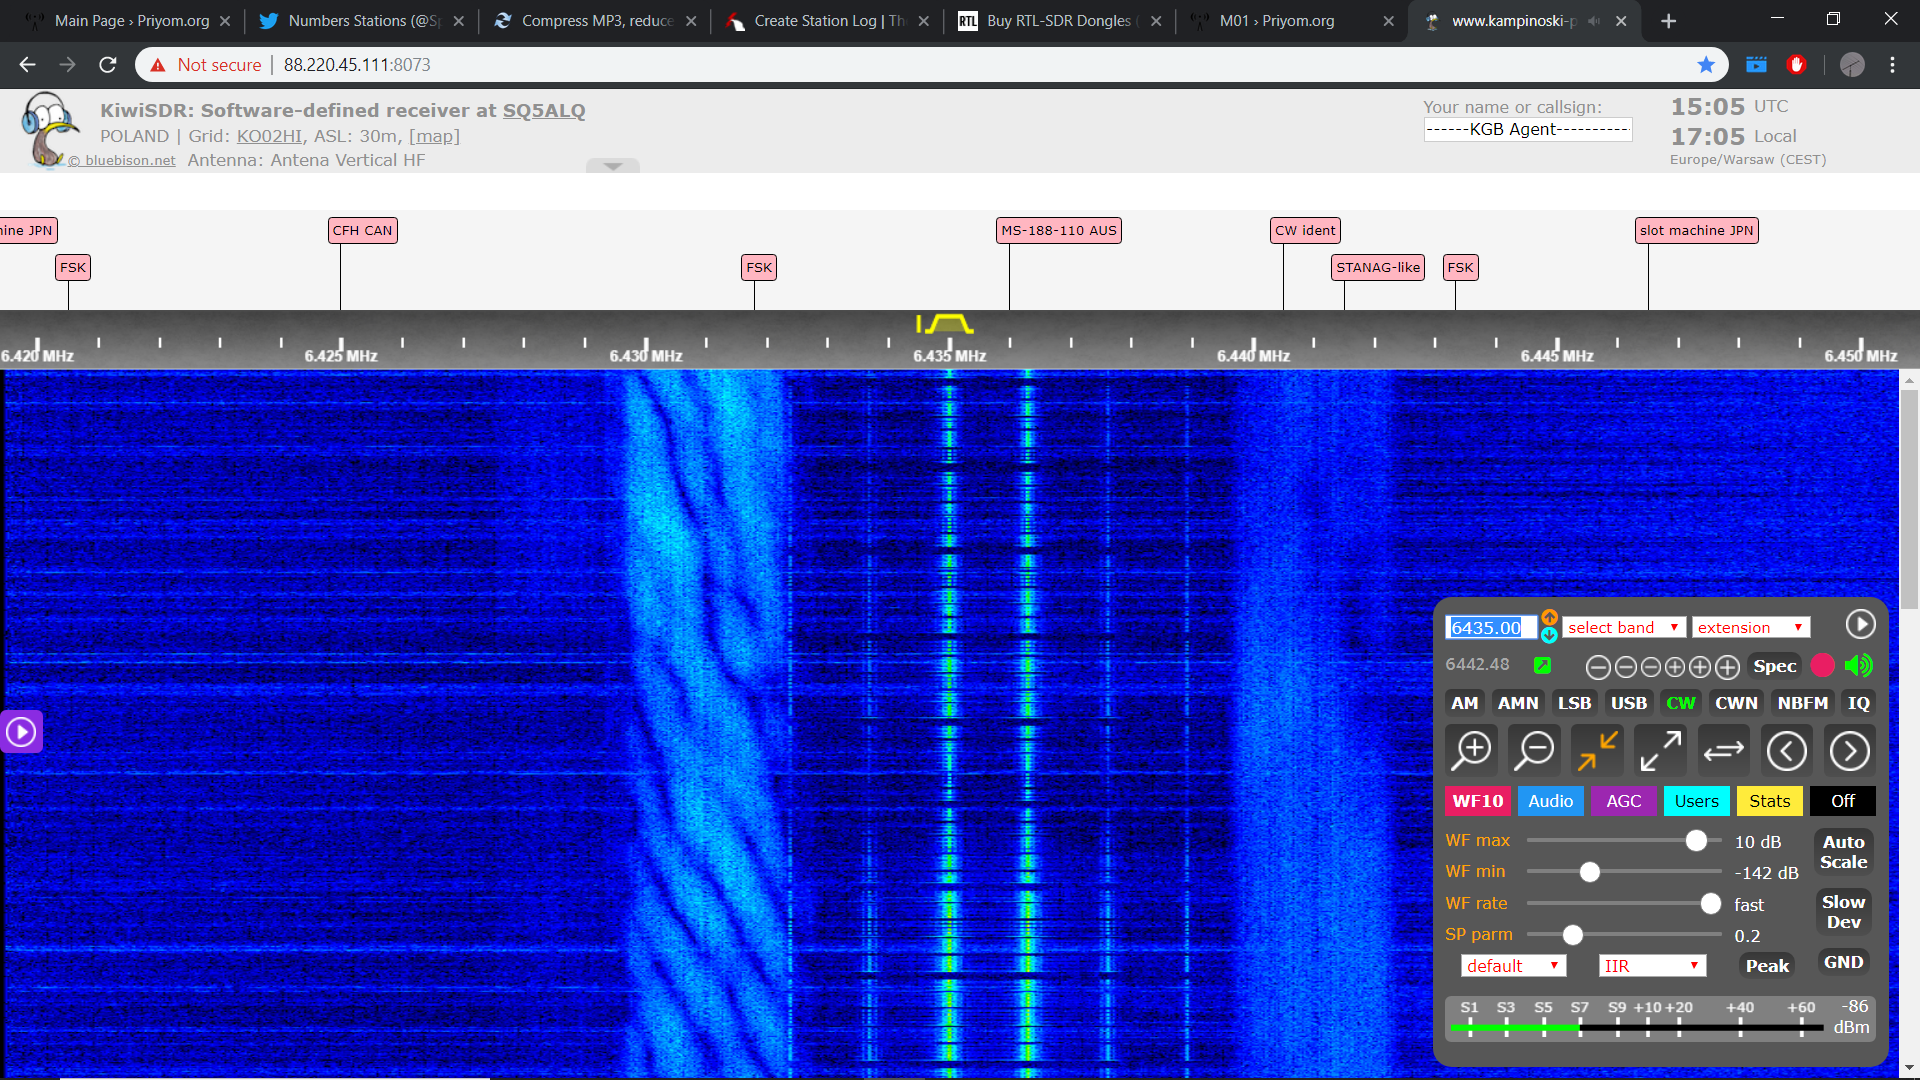Screen dimensions: 1920x1080
Task: Switch to AM demodulation mode
Action: 1464,703
